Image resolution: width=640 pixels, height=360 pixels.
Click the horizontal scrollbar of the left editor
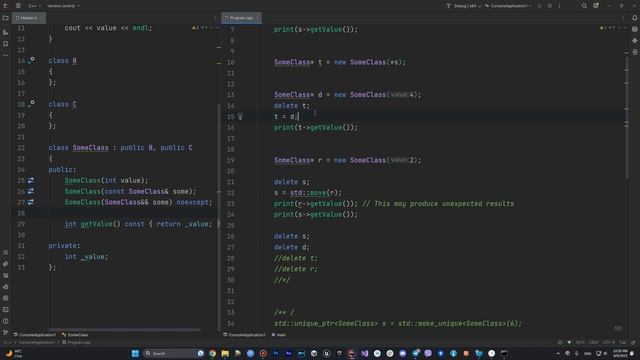coord(124,329)
